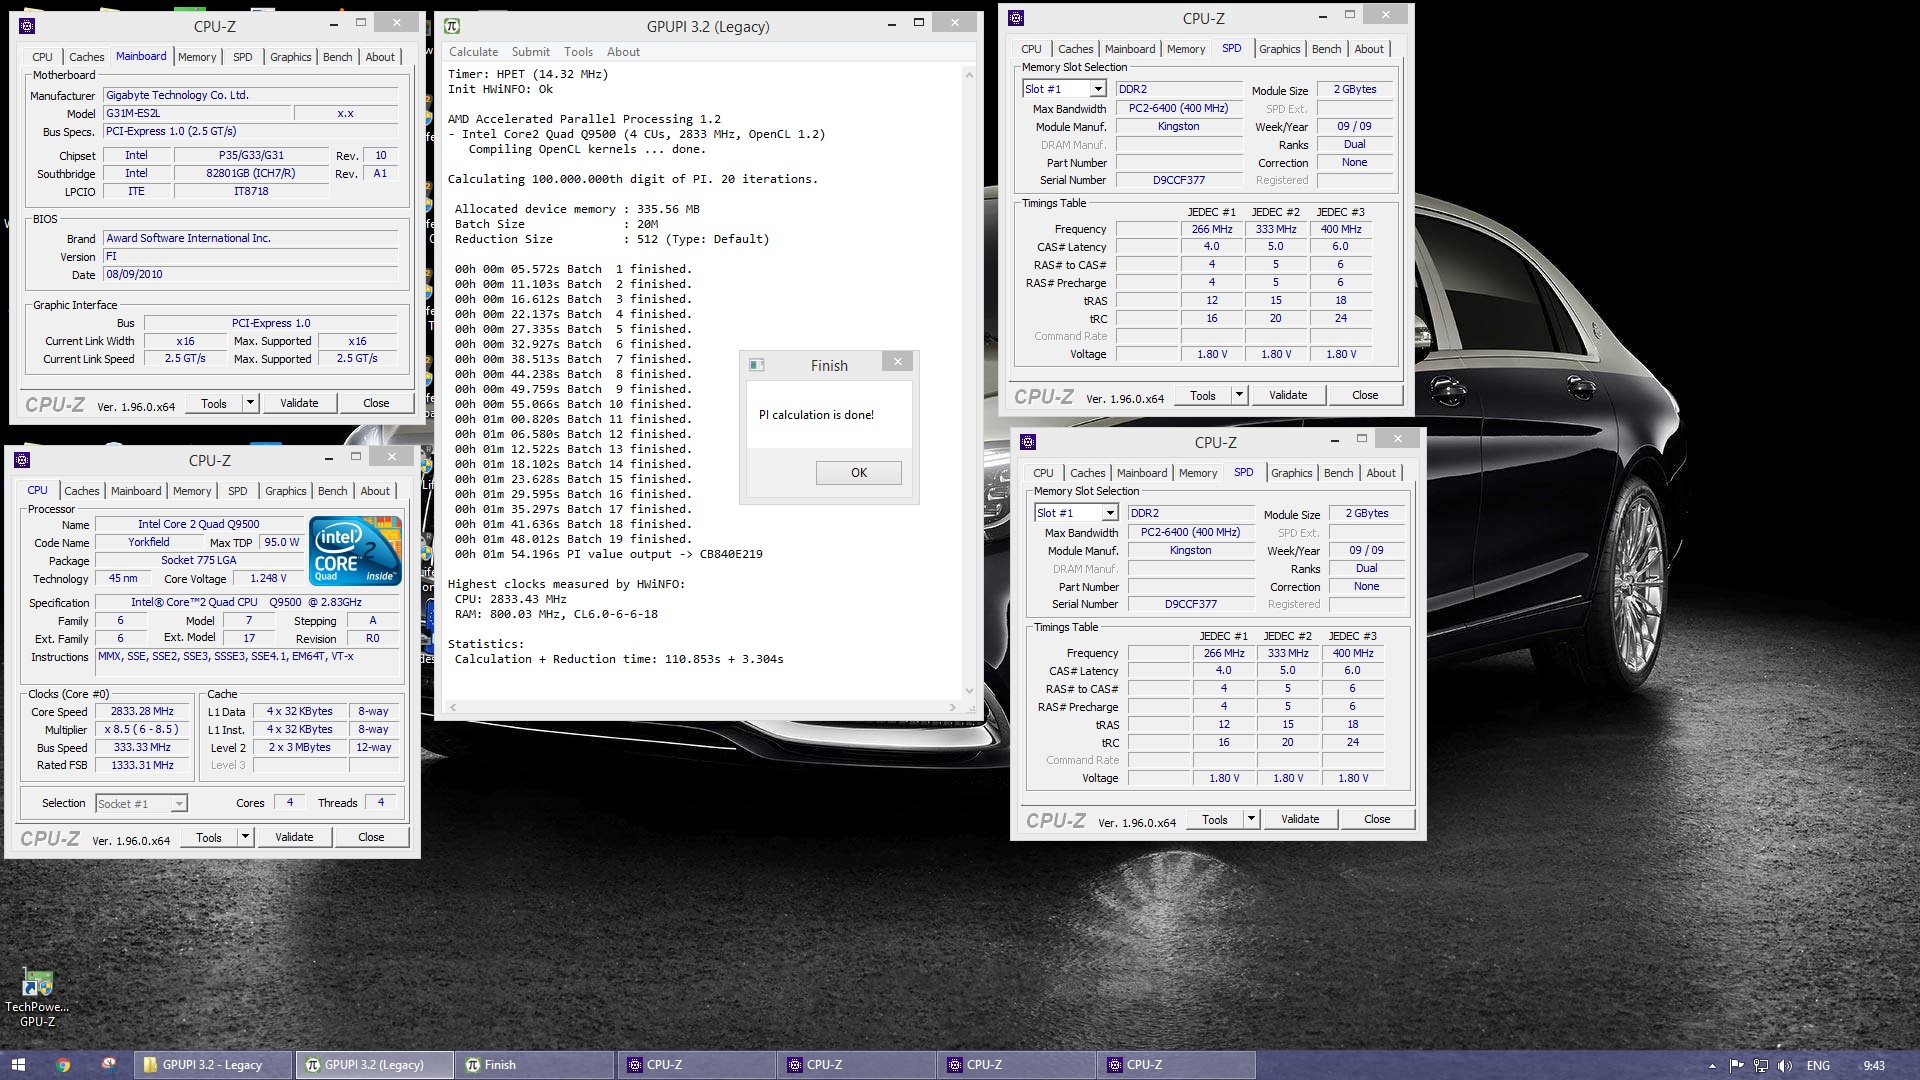Close the Finish dialog with its X
The image size is (1920, 1080).
pos(897,362)
